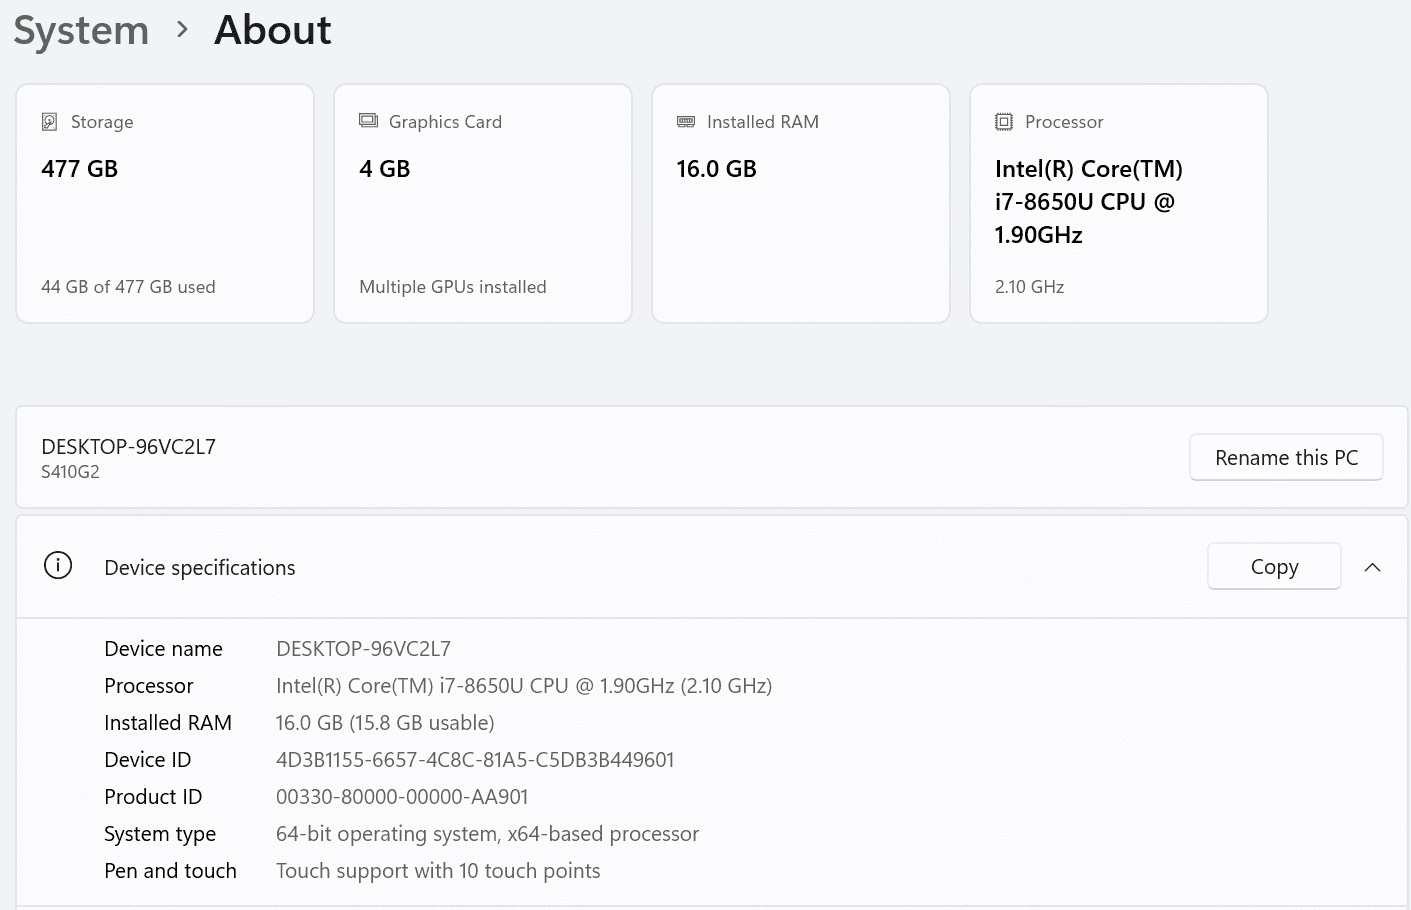Select the Installed RAM 16.0 GB card
The image size is (1411, 910).
point(801,204)
